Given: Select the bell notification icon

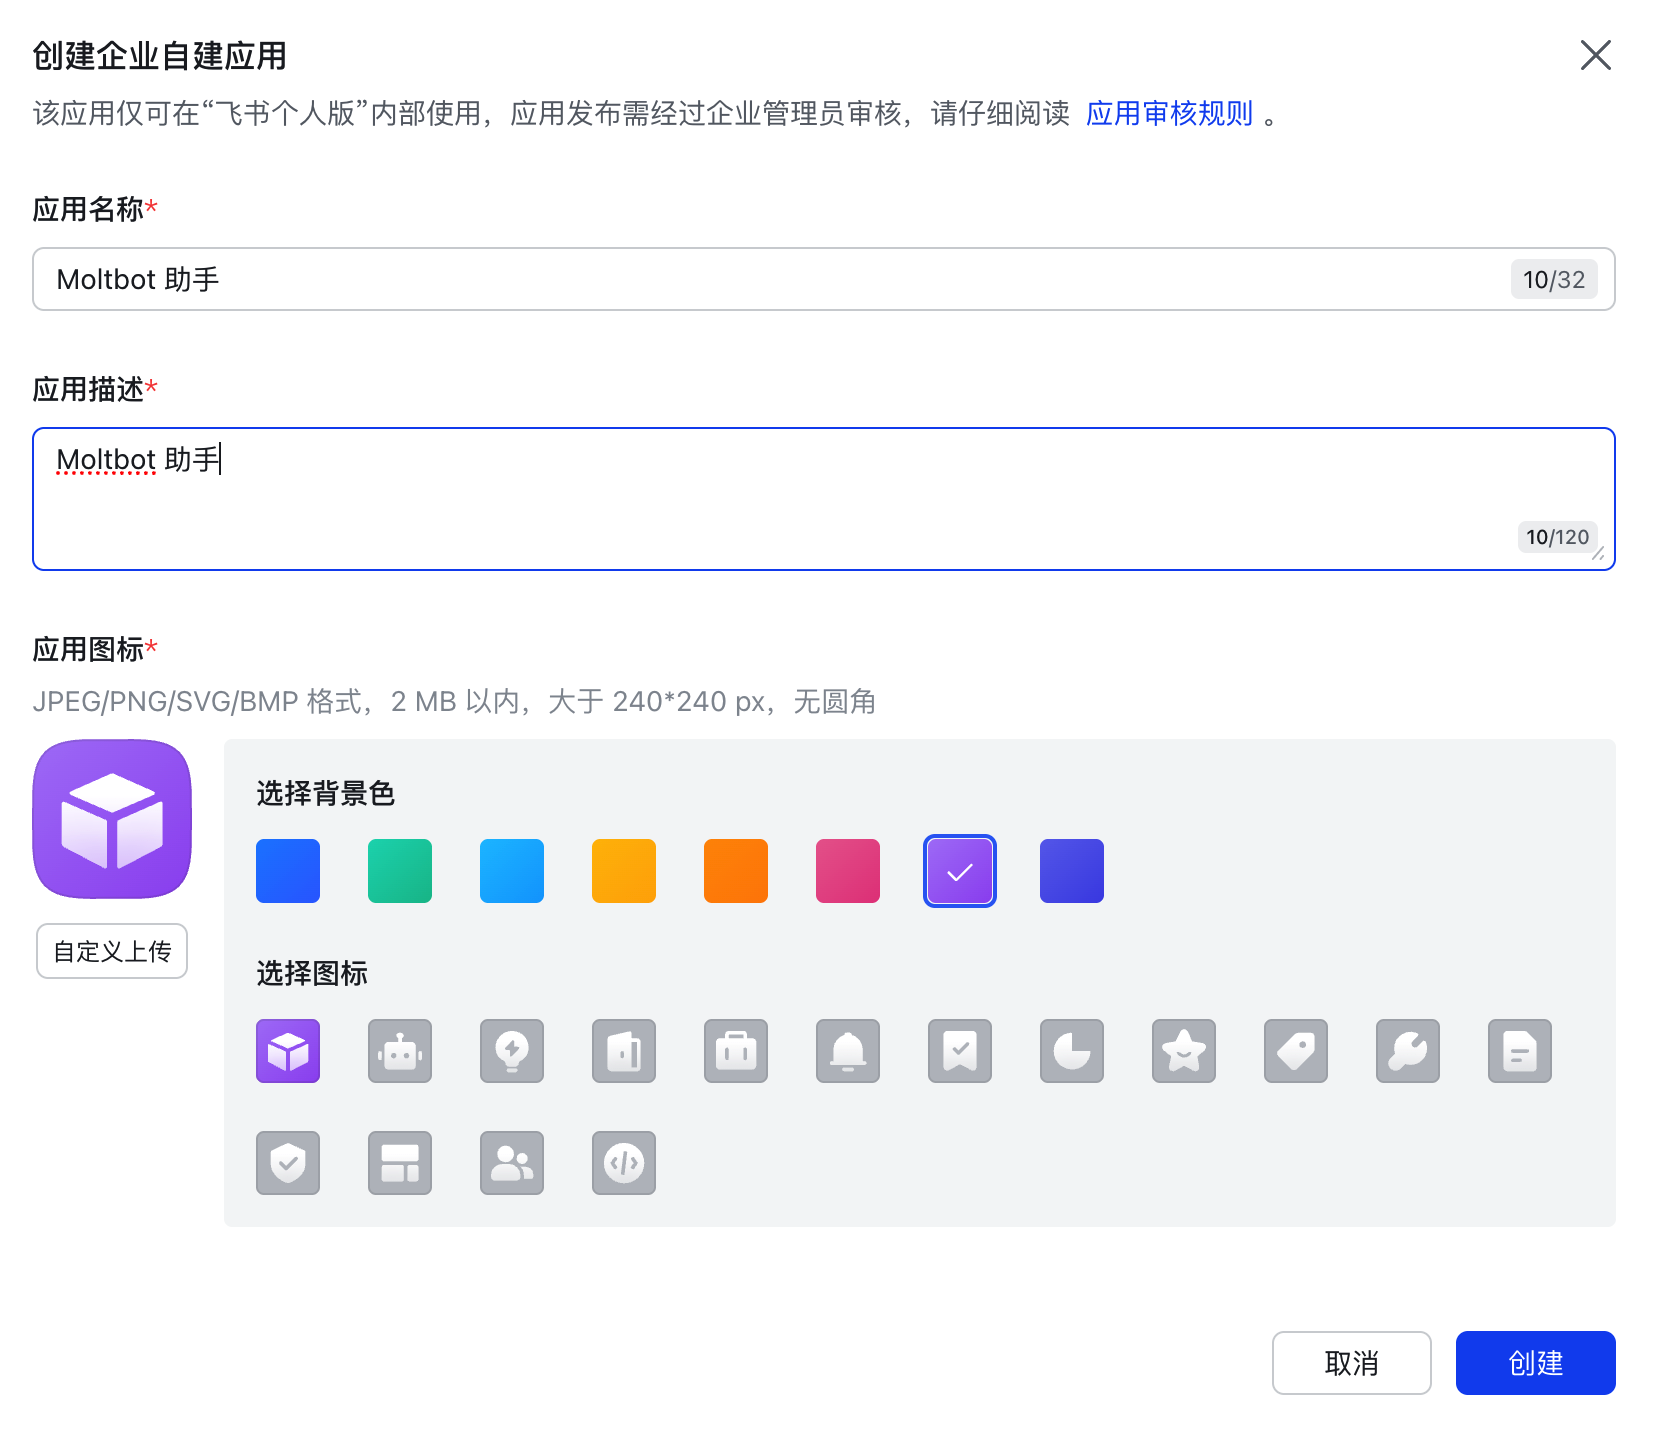Looking at the screenshot, I should coord(848,1051).
